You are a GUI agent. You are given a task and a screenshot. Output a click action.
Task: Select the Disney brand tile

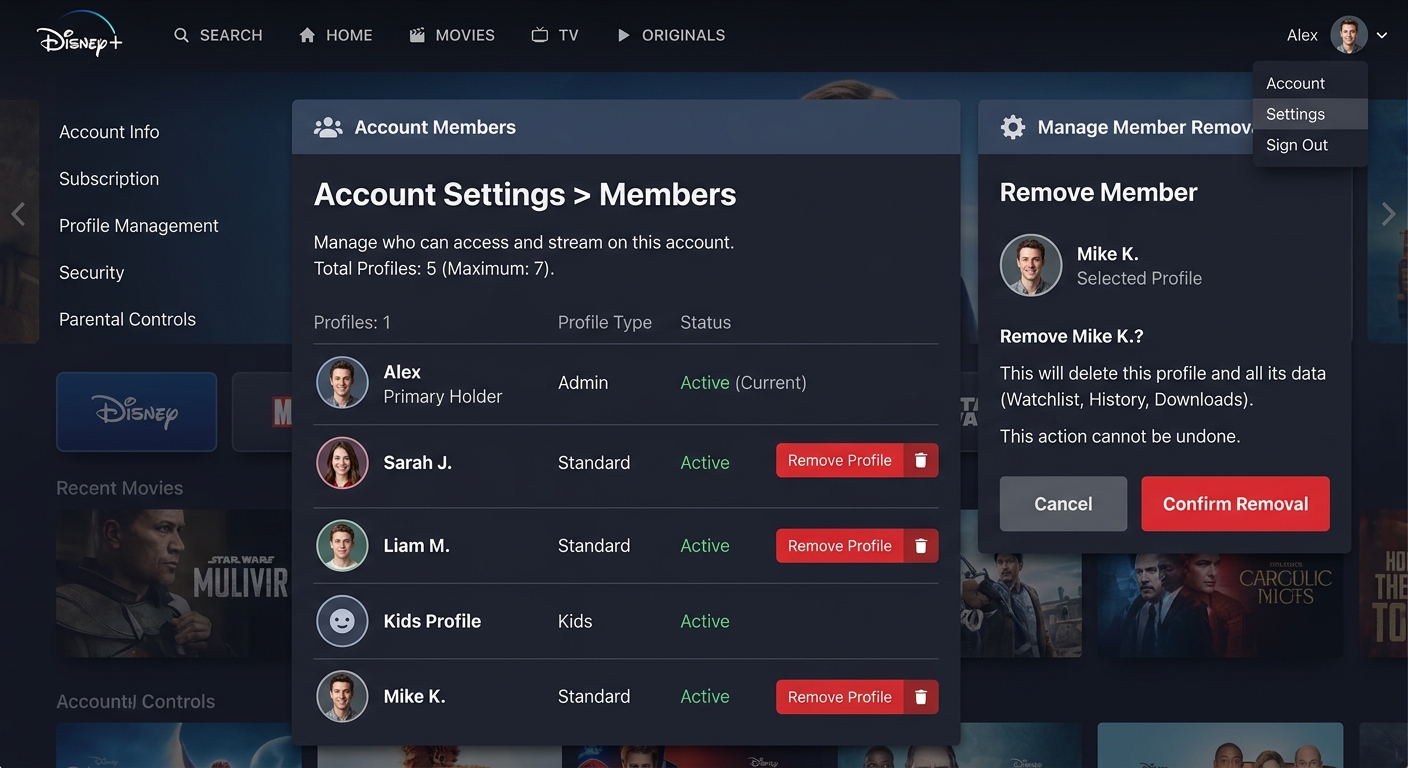click(136, 411)
